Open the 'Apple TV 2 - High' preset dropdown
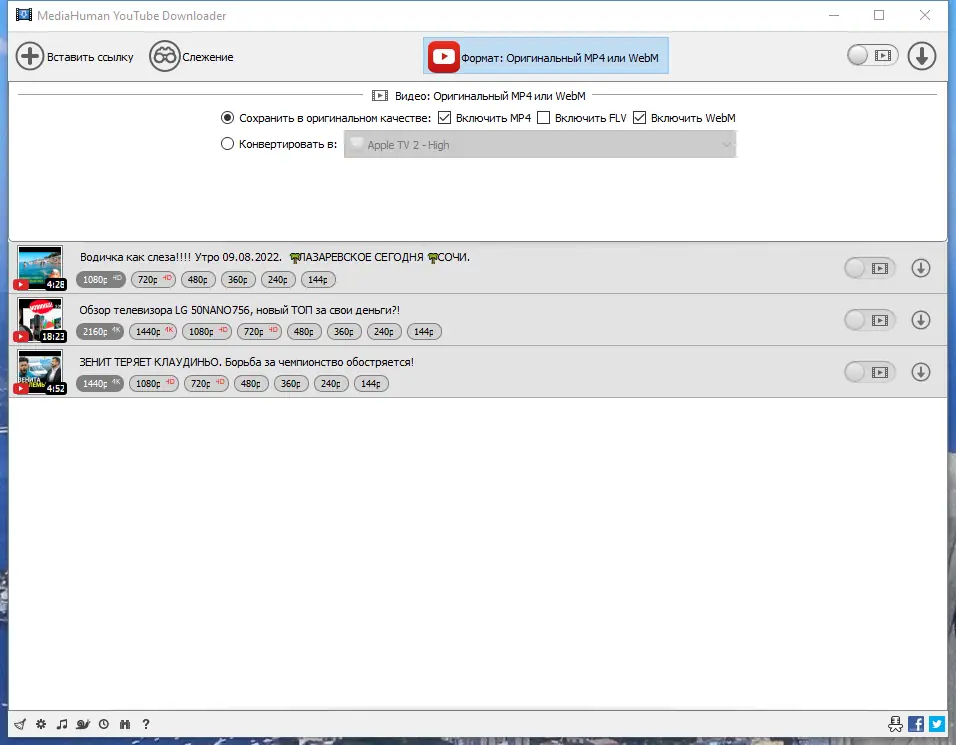The height and width of the screenshot is (745, 956). point(540,144)
